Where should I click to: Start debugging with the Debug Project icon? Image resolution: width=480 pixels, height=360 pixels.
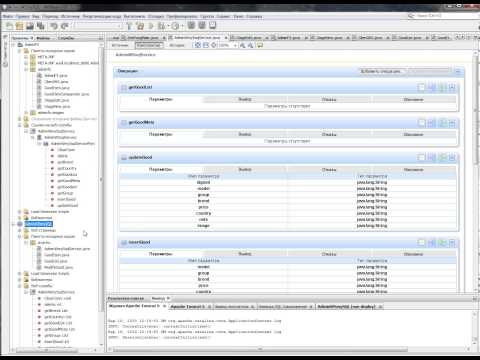tap(161, 26)
